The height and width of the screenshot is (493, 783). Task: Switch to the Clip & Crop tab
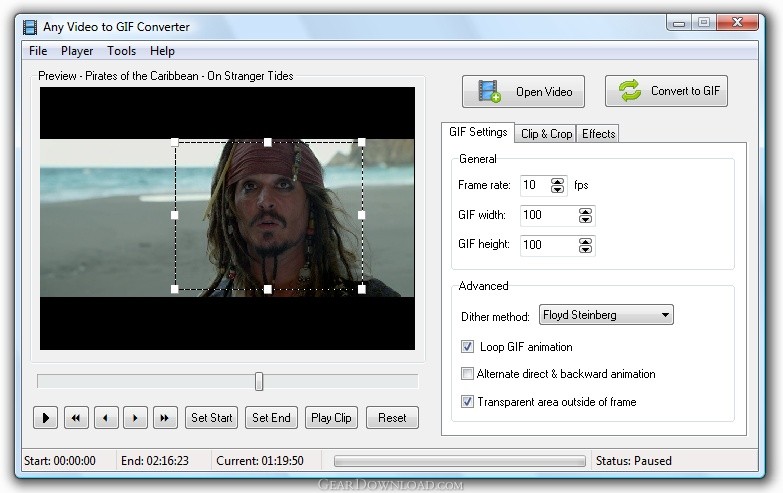[546, 134]
